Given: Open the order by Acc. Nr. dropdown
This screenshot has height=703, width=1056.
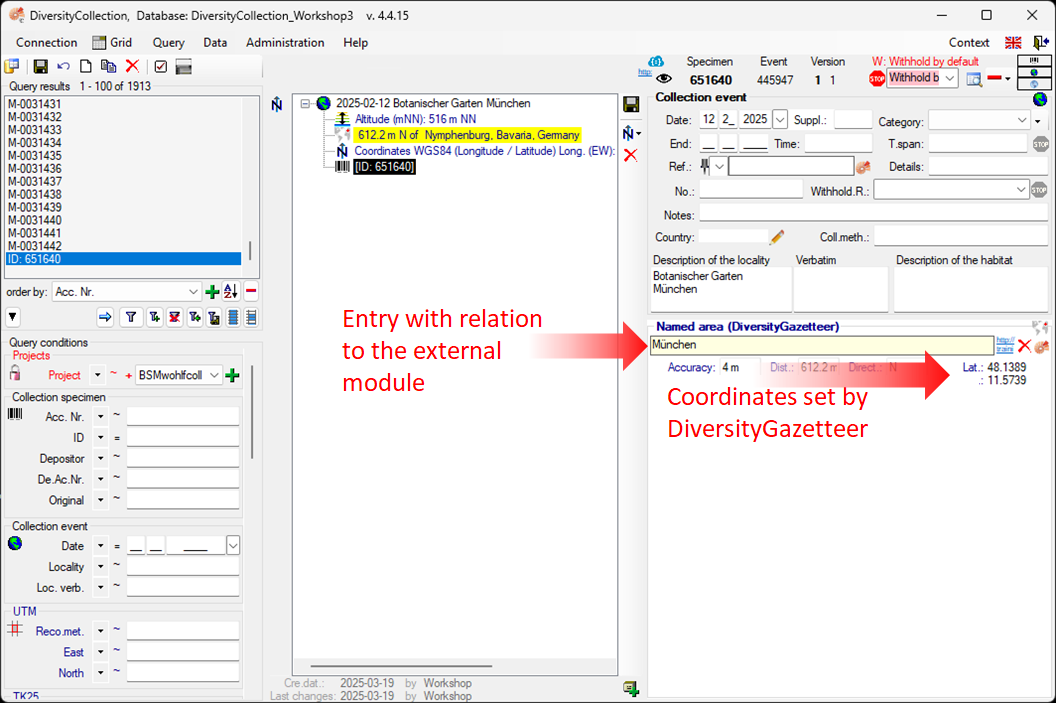Looking at the screenshot, I should click(193, 292).
